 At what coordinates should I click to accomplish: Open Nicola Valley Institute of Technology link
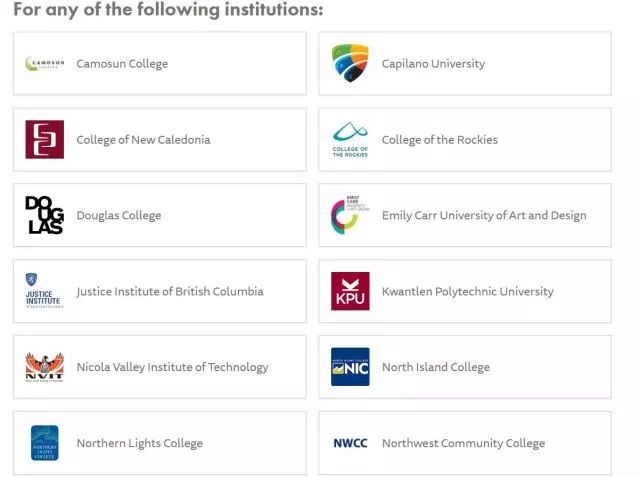(x=173, y=367)
